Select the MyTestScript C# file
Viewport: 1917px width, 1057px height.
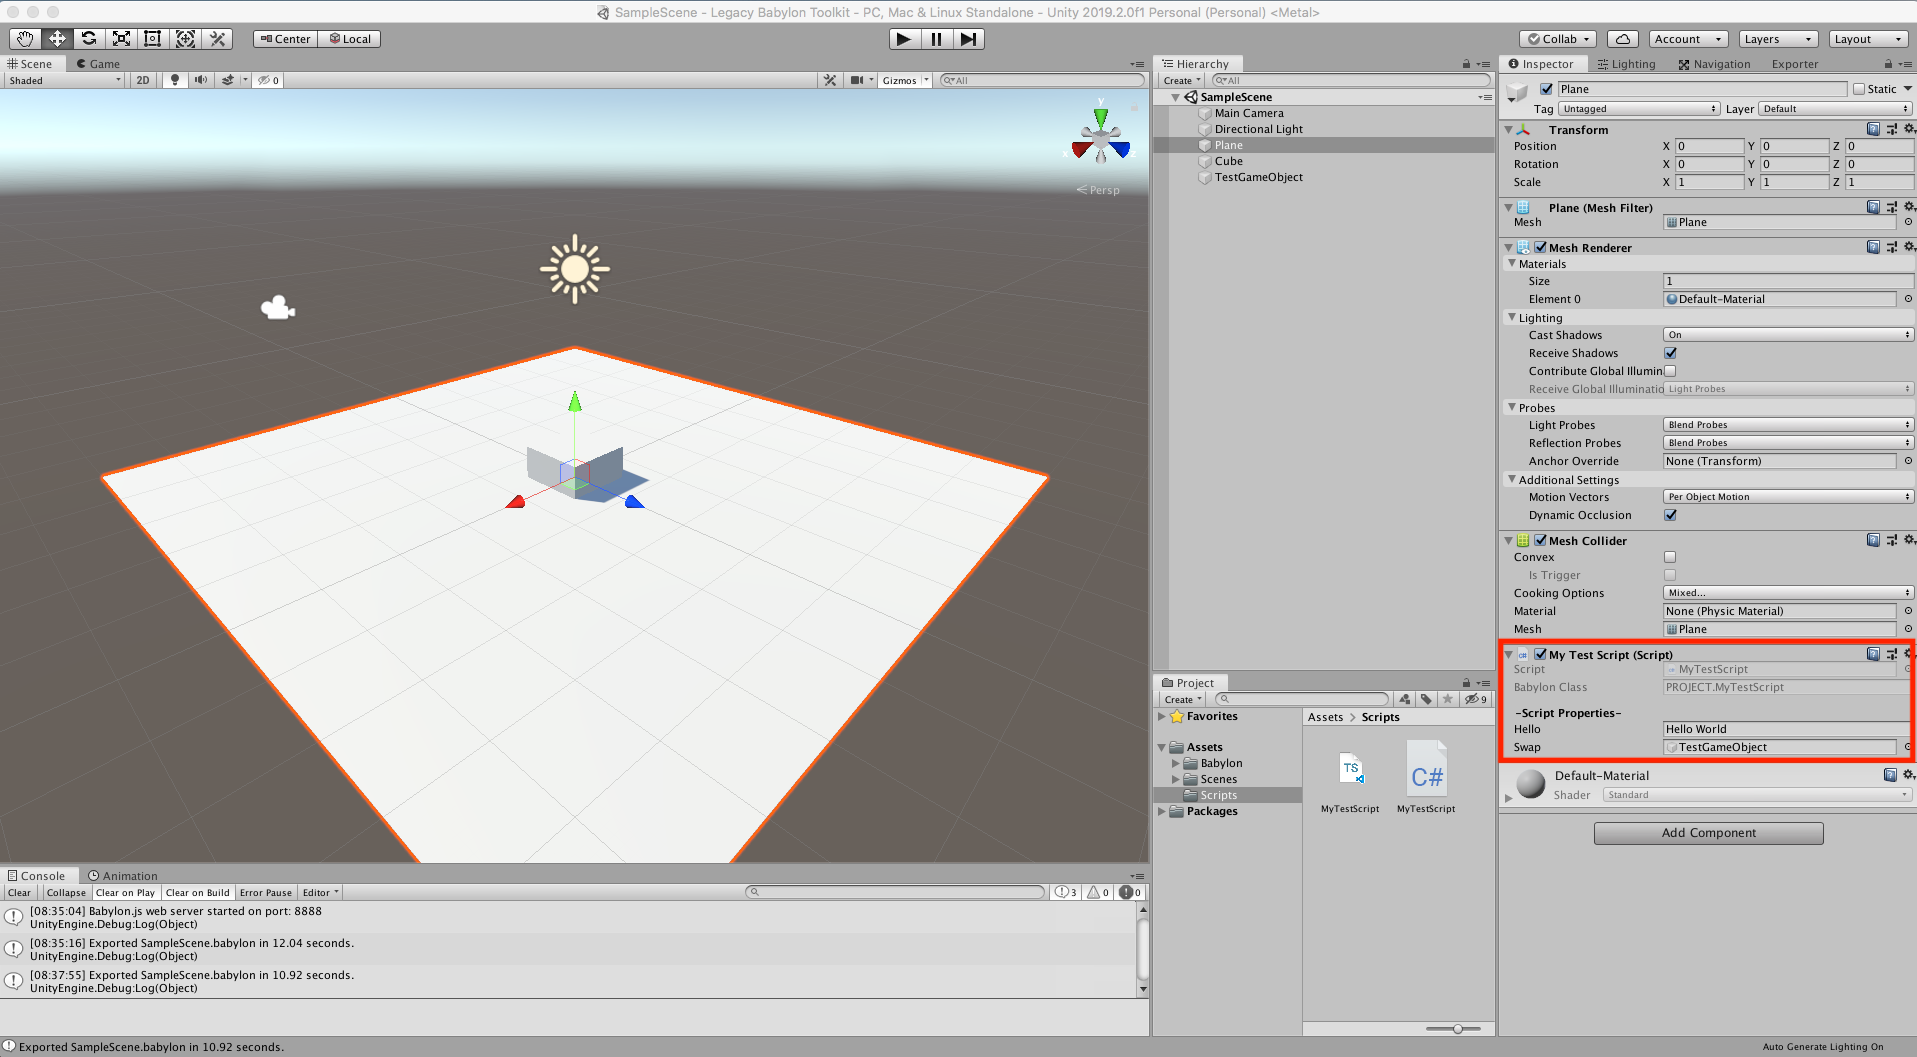pyautogui.click(x=1426, y=778)
